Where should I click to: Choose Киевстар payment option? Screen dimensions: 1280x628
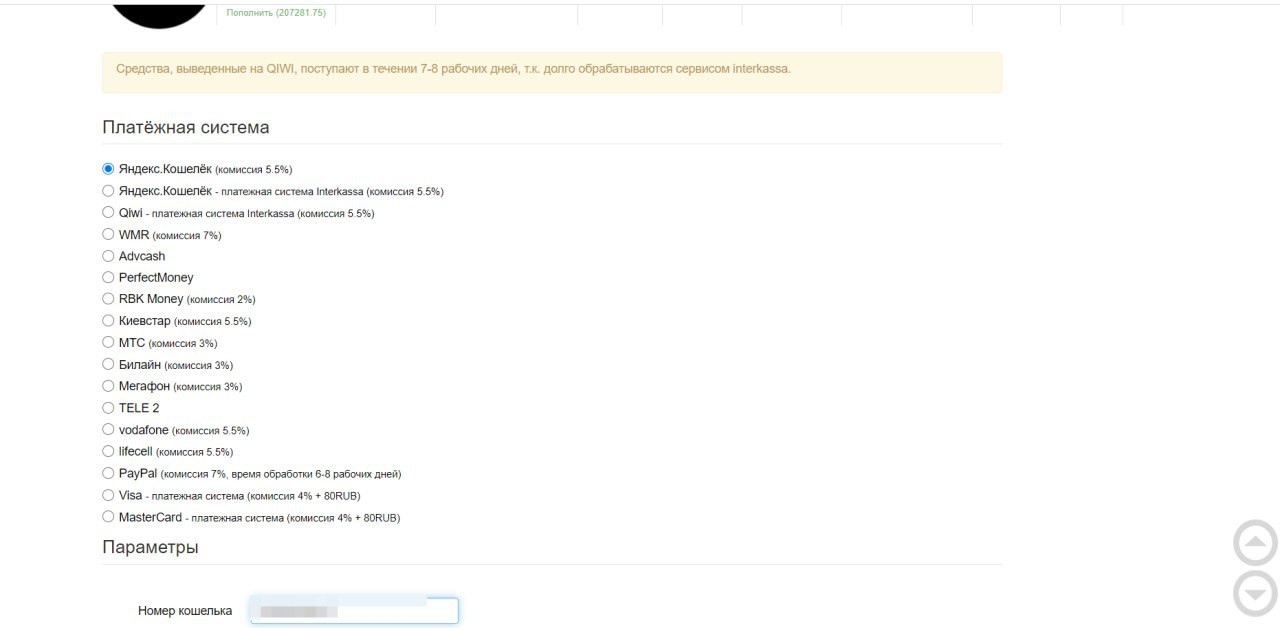tap(108, 320)
